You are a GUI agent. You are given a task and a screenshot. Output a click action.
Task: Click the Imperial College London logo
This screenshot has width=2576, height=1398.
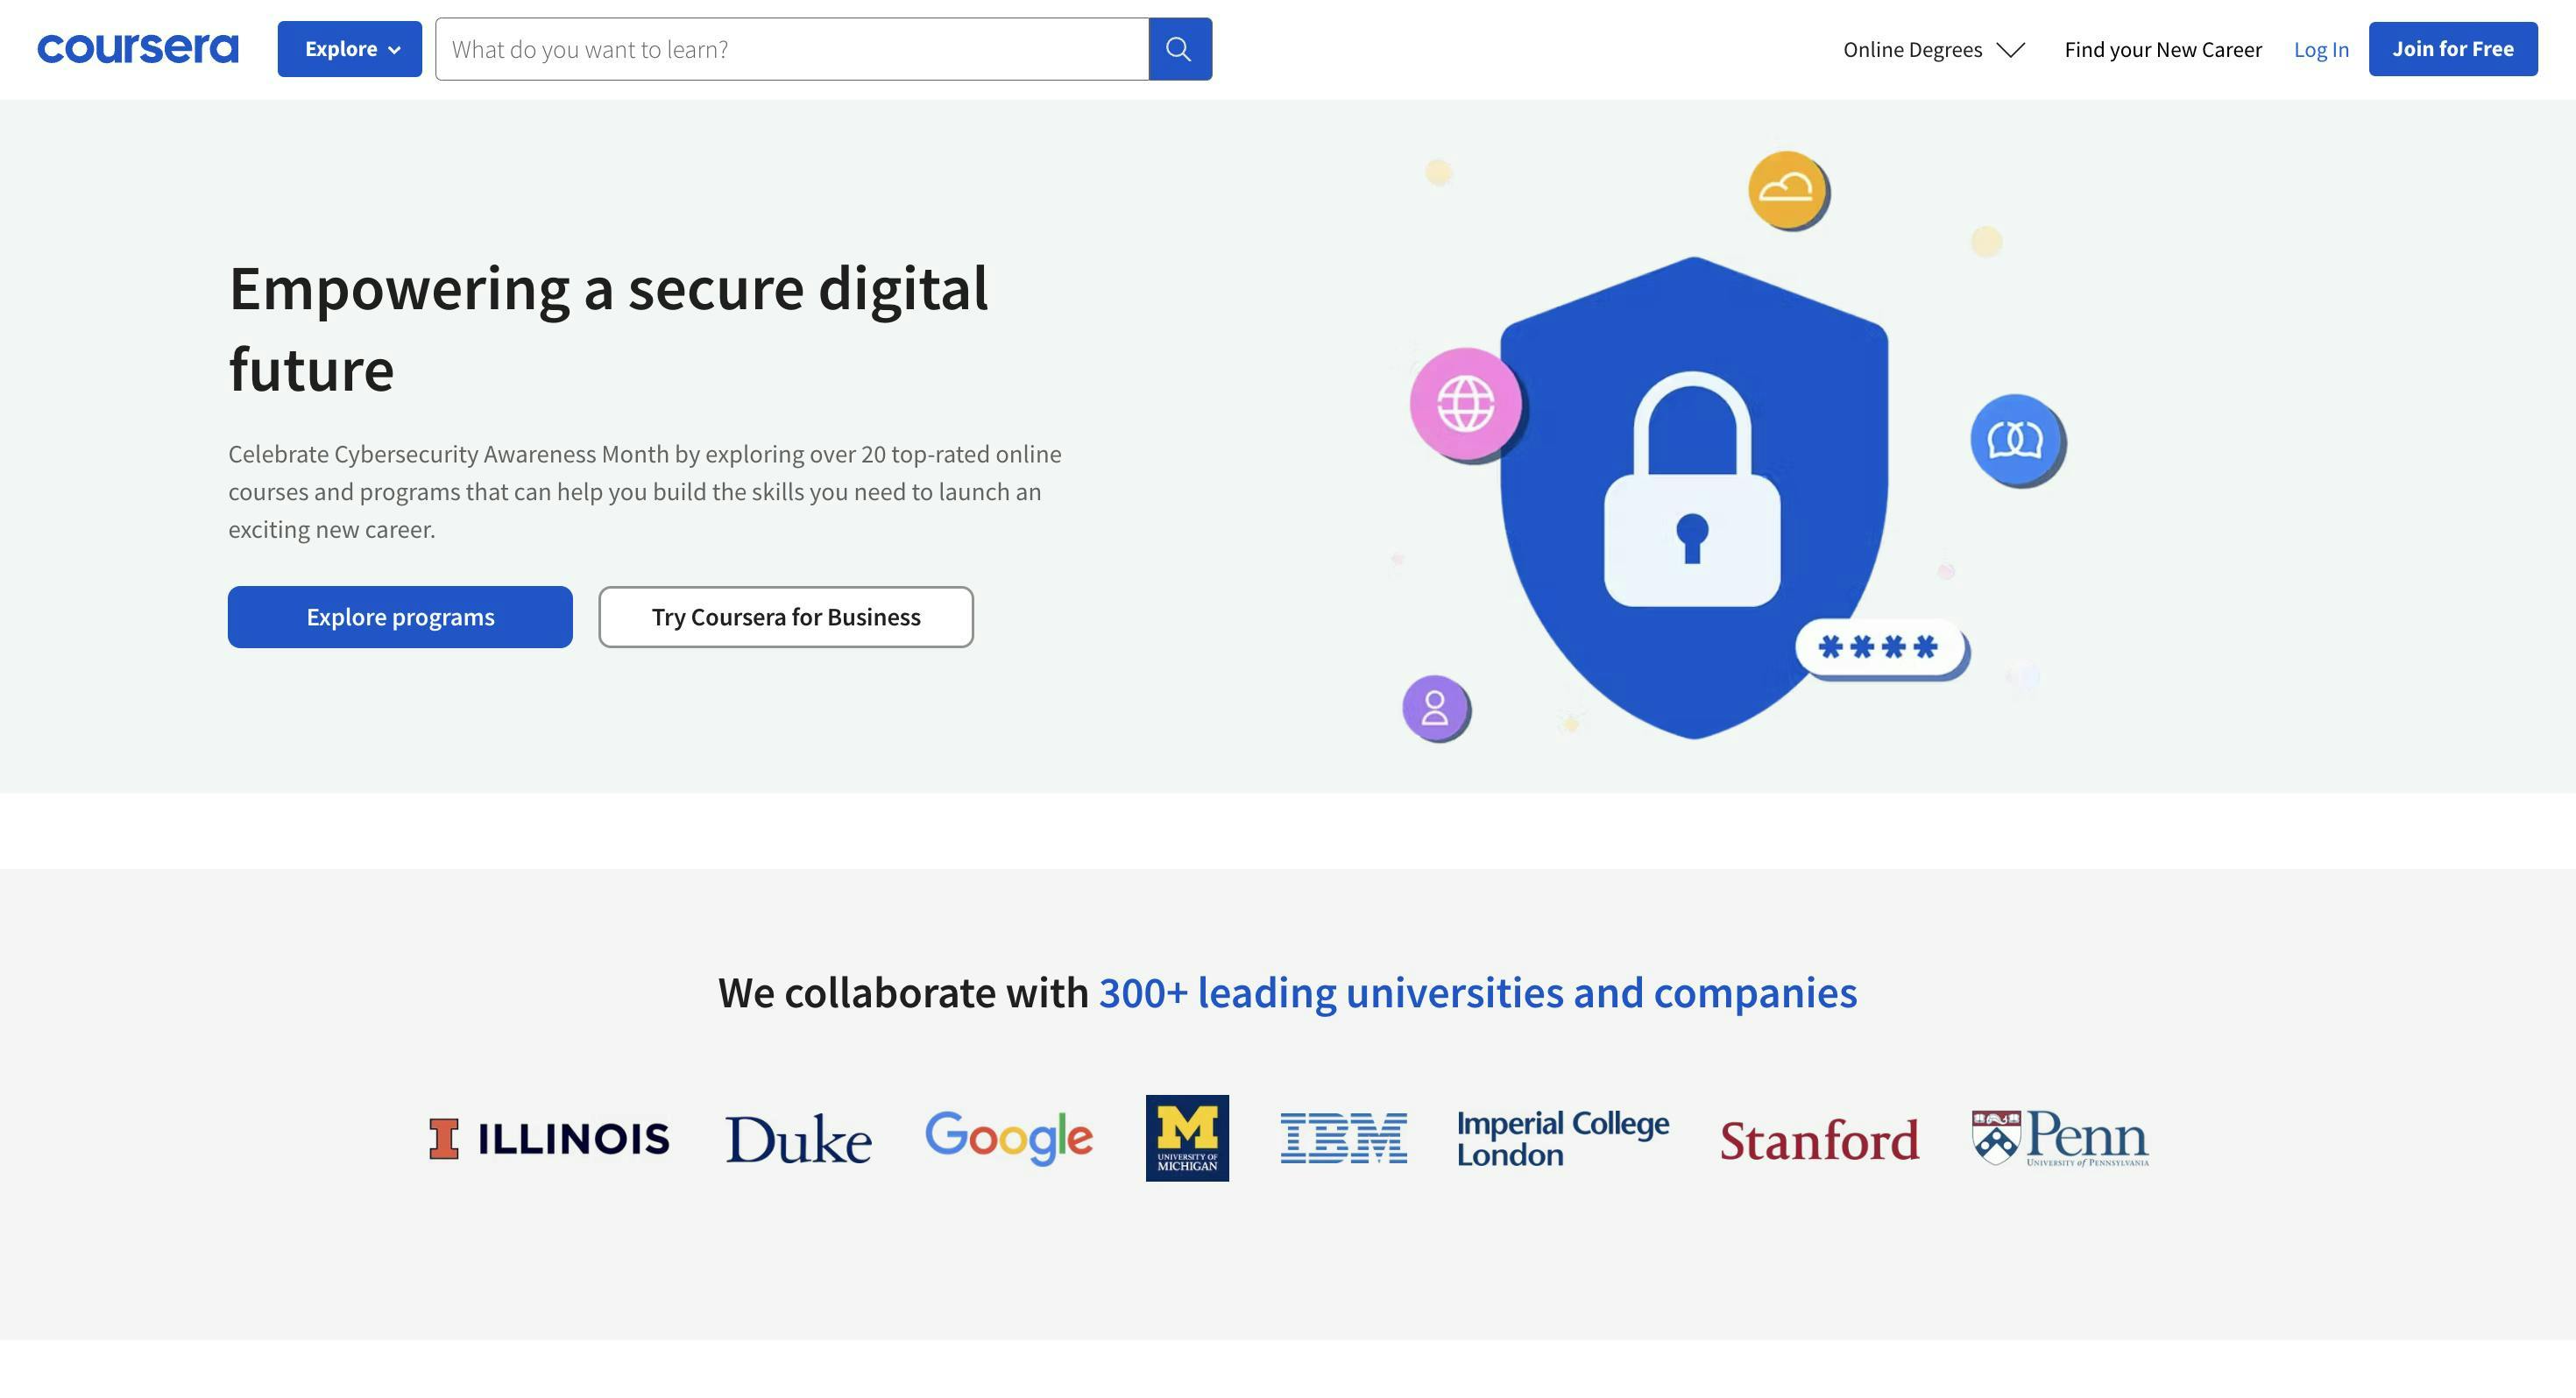click(1563, 1138)
